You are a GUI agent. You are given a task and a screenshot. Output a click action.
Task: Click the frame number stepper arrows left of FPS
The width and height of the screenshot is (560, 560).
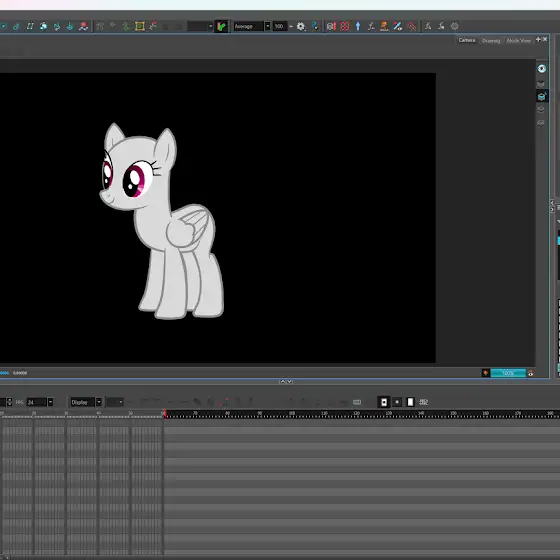(x=10, y=402)
